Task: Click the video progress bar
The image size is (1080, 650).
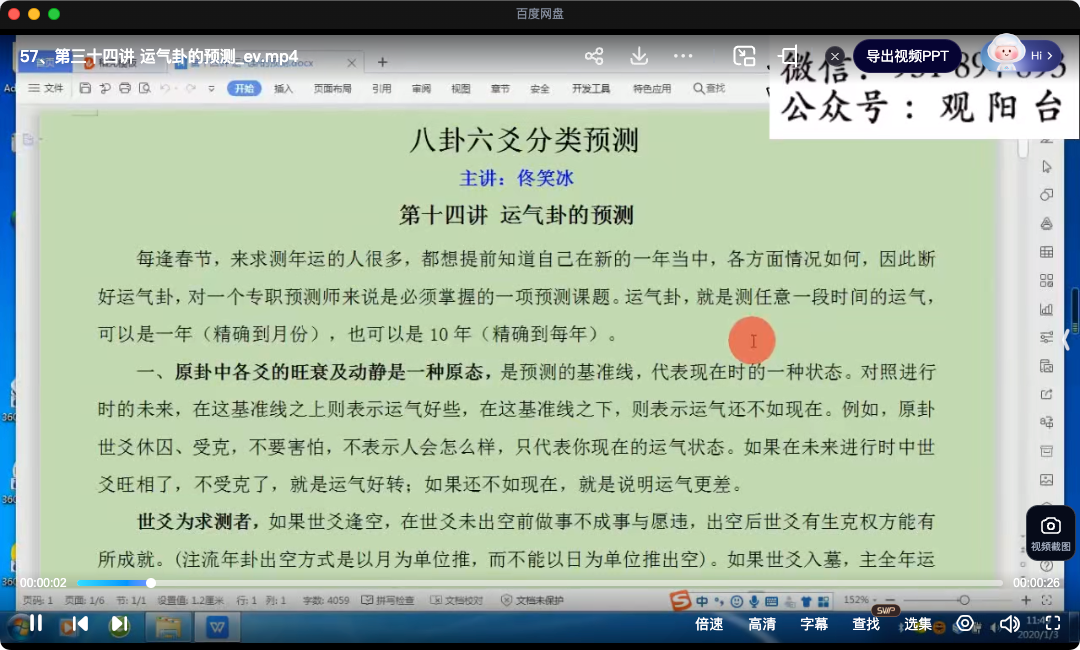Action: (540, 583)
